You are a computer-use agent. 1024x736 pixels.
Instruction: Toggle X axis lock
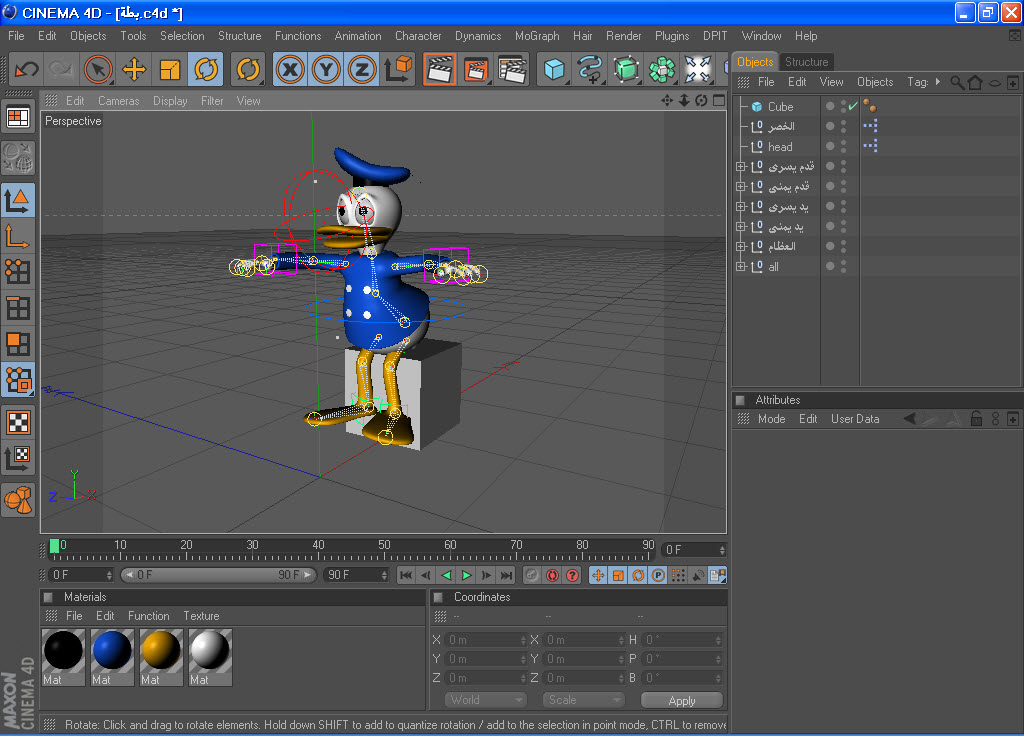click(x=290, y=69)
